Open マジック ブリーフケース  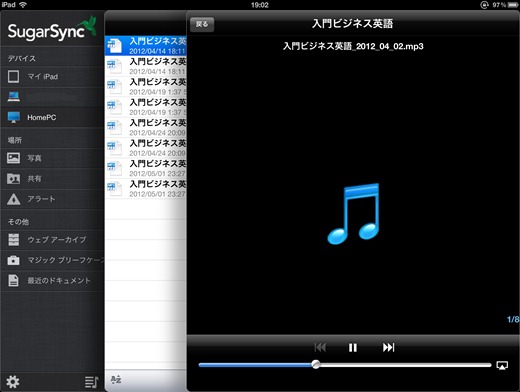click(52, 260)
